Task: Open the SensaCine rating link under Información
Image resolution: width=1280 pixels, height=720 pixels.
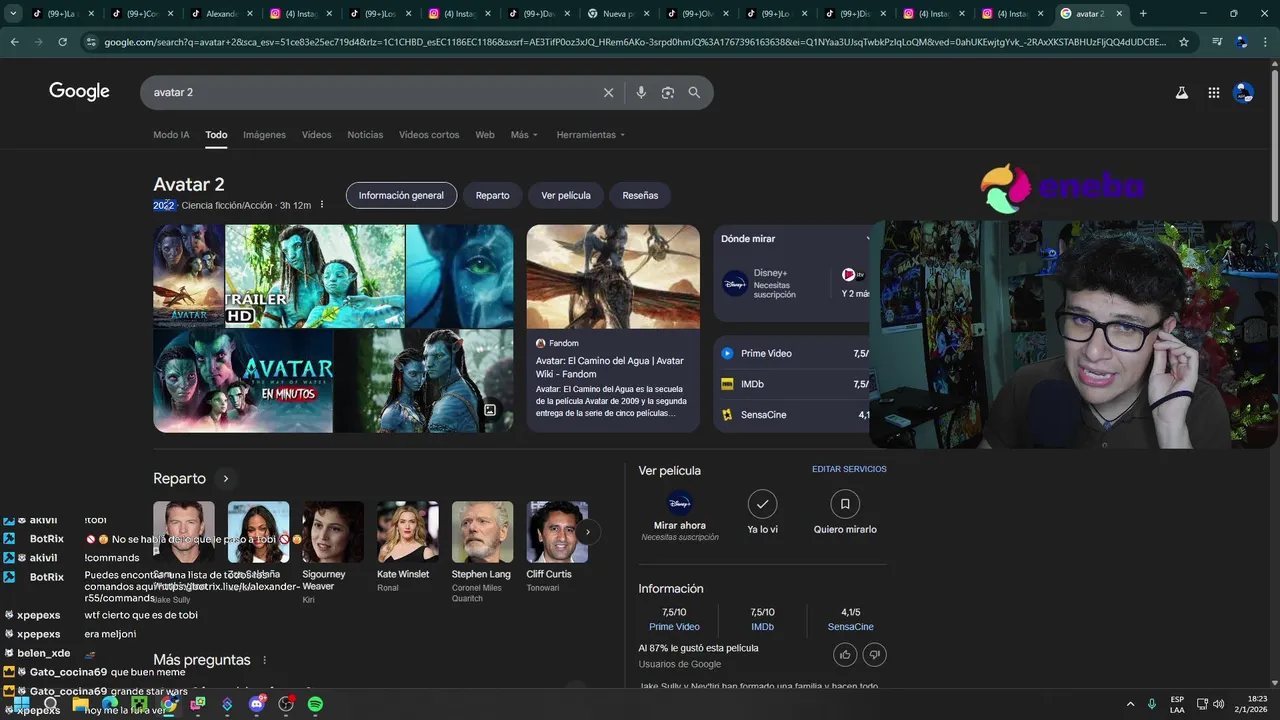Action: coord(850,627)
